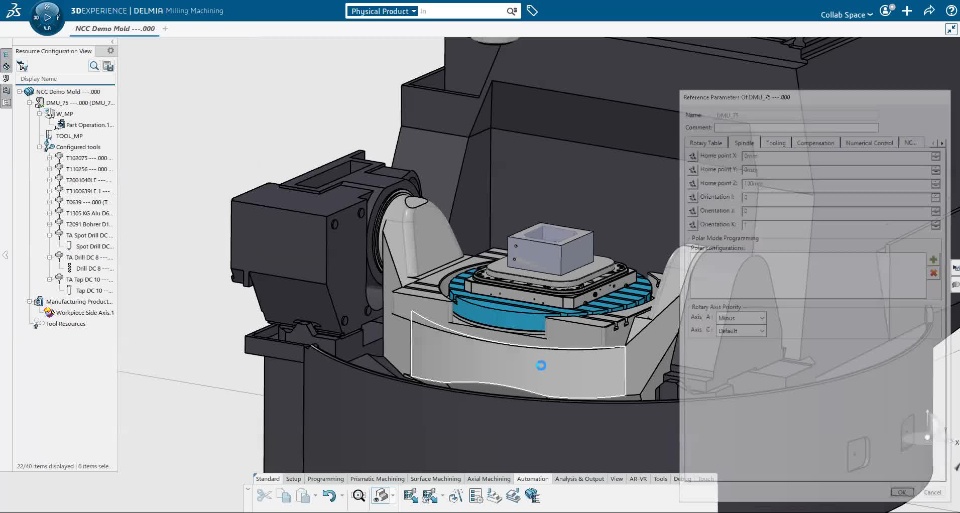The height and width of the screenshot is (513, 960).
Task: Open the Compensation tab in dialog
Action: [816, 143]
